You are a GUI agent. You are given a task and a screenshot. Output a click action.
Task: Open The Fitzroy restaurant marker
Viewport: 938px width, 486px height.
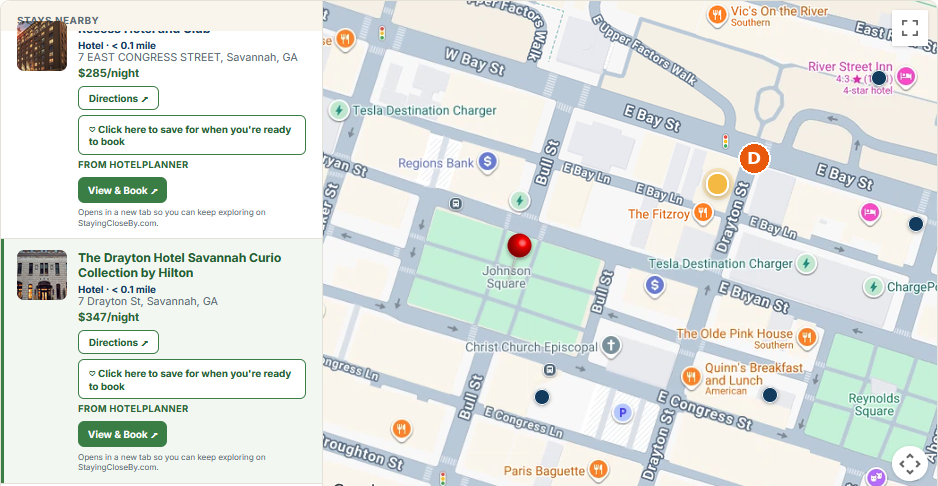pyautogui.click(x=703, y=213)
